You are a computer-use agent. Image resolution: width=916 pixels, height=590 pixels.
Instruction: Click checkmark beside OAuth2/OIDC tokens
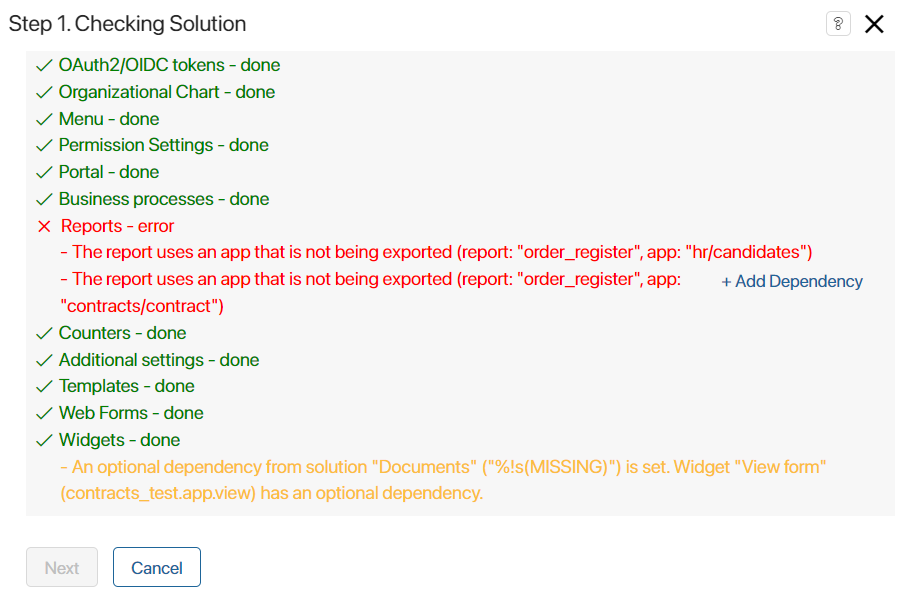[44, 65]
